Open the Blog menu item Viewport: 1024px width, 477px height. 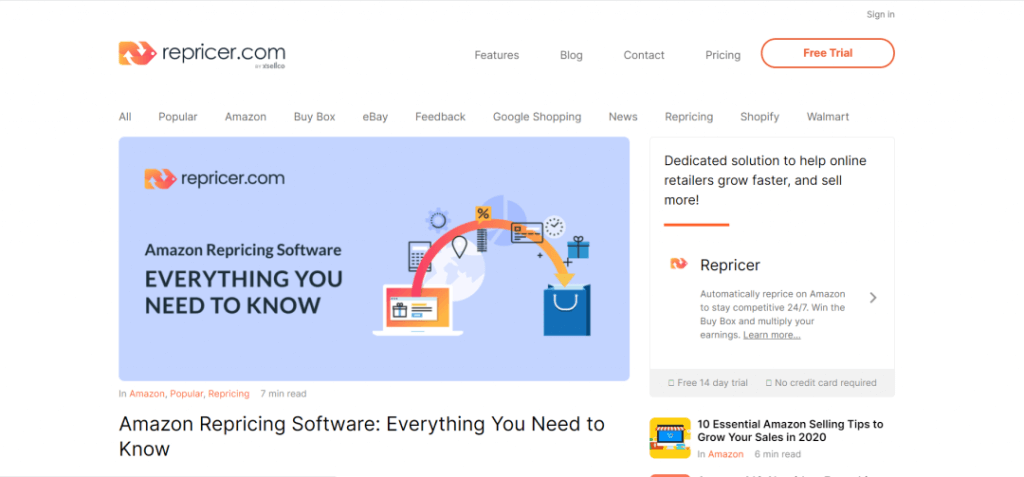click(571, 56)
